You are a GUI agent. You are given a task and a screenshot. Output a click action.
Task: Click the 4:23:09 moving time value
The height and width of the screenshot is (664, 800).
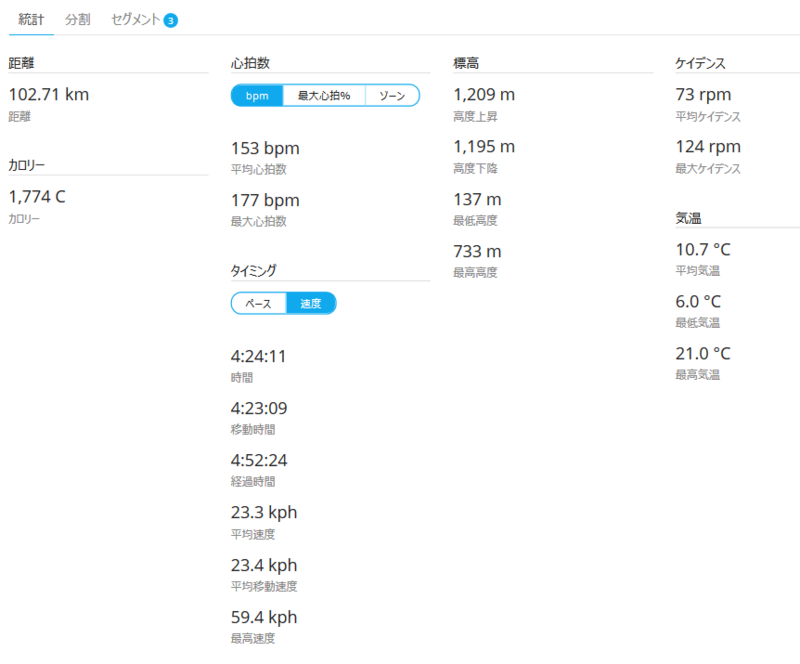point(259,408)
